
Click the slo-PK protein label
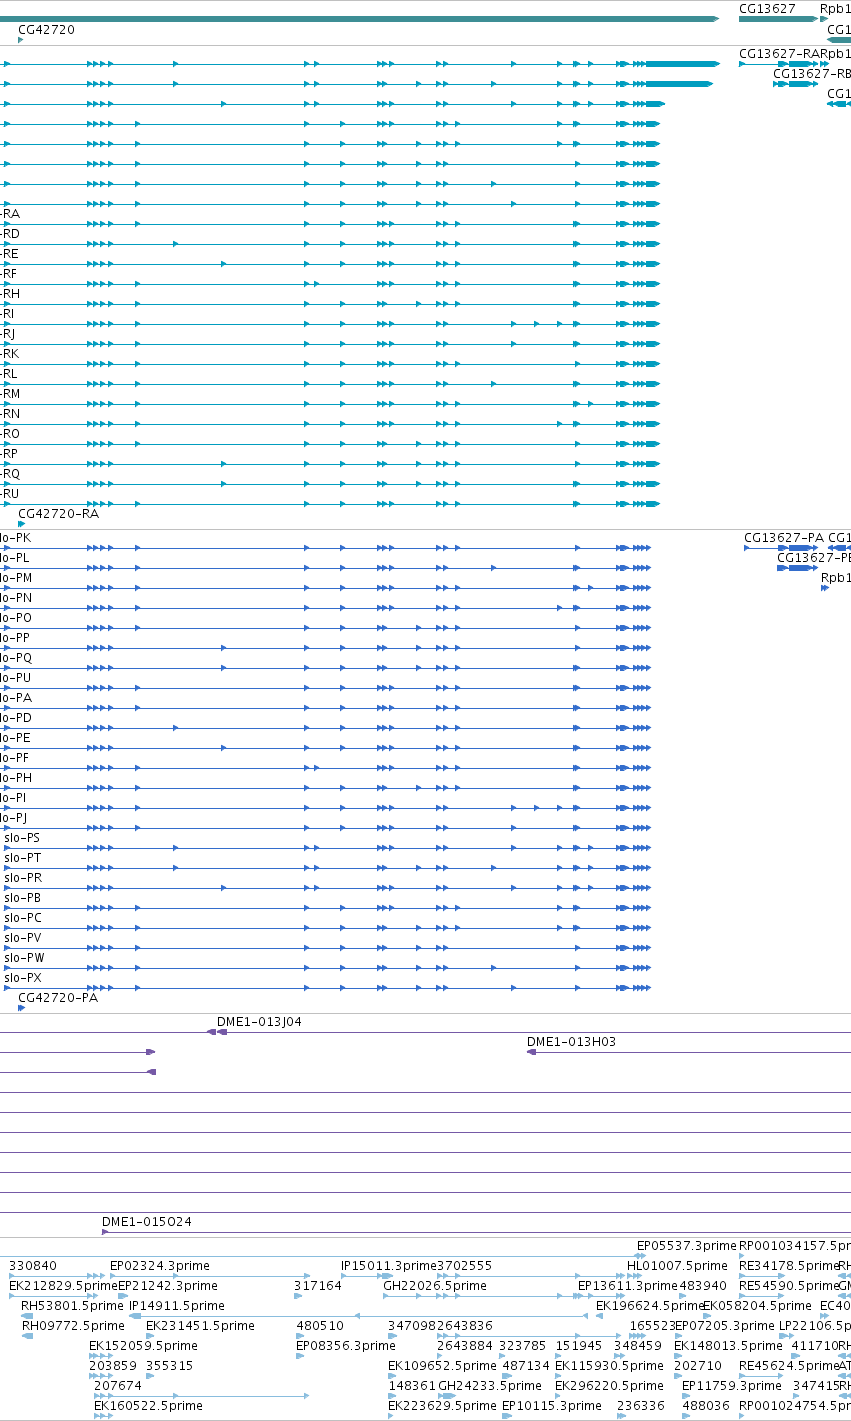tap(16, 537)
